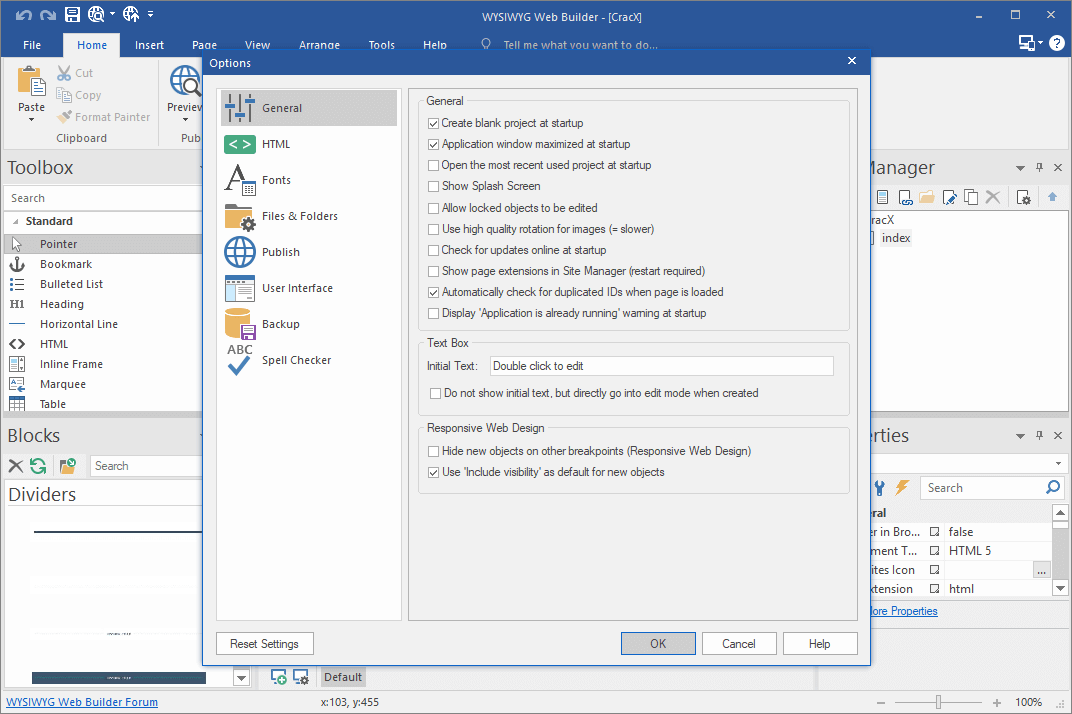Click the Paste clipboard icon
Viewport: 1072px width, 714px height.
tap(31, 82)
